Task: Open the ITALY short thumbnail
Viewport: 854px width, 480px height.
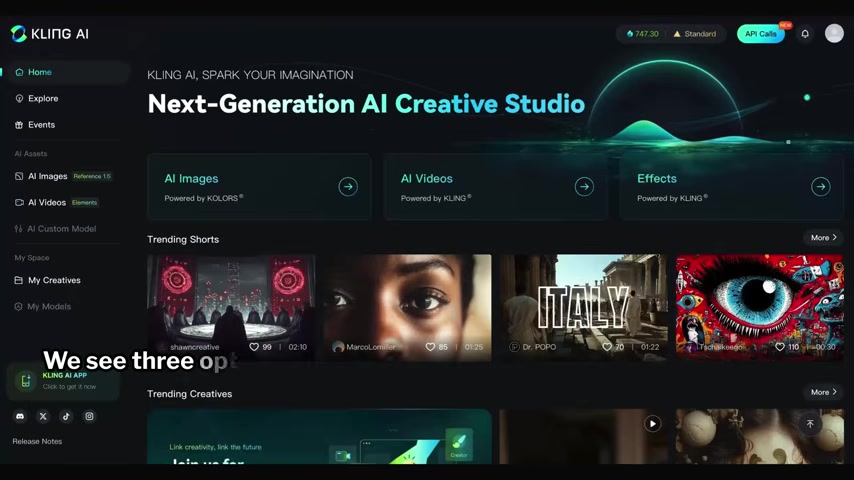Action: (584, 307)
